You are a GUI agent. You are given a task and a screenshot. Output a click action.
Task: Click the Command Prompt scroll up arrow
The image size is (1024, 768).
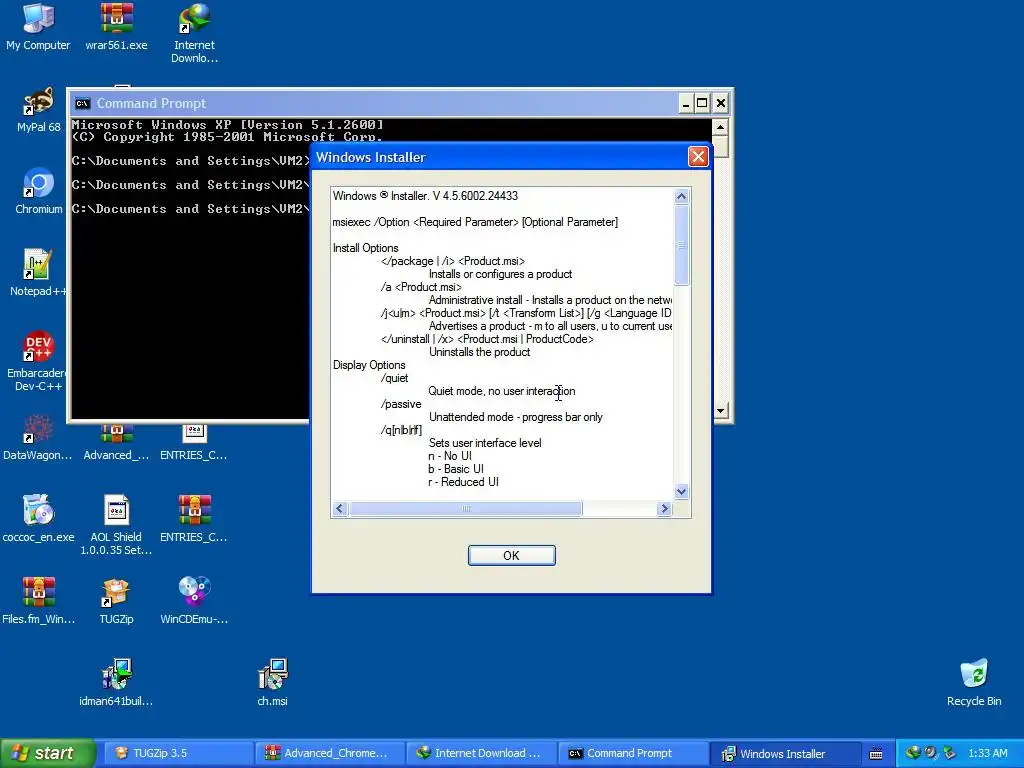point(720,127)
